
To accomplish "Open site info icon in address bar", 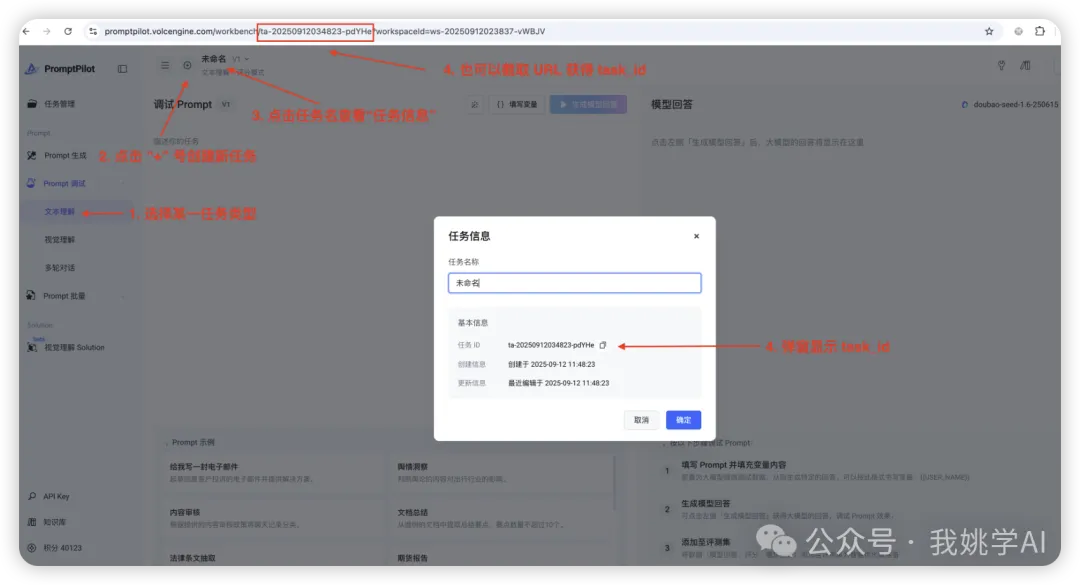I will pyautogui.click(x=93, y=31).
